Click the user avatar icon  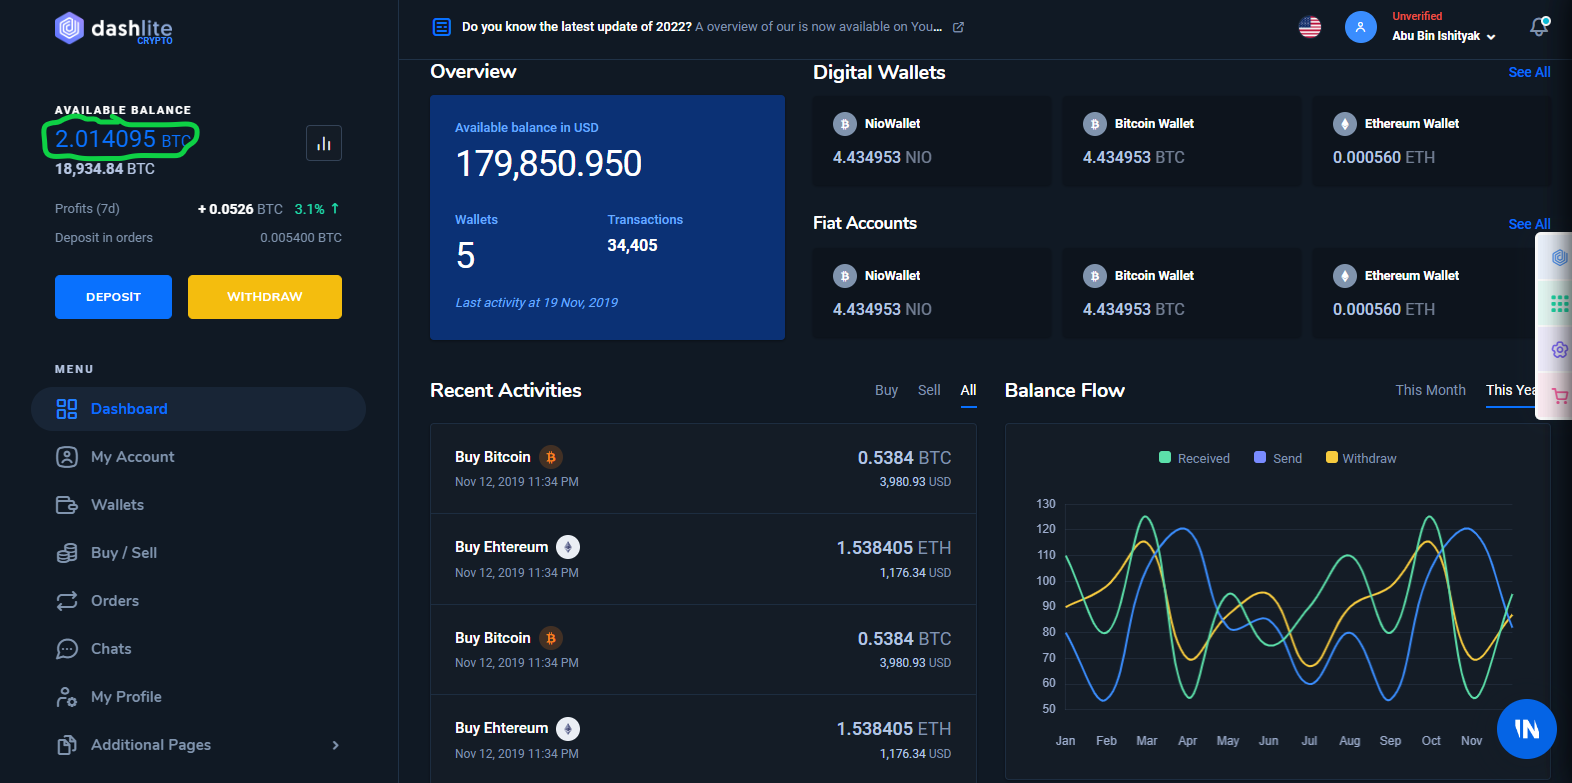pyautogui.click(x=1360, y=27)
